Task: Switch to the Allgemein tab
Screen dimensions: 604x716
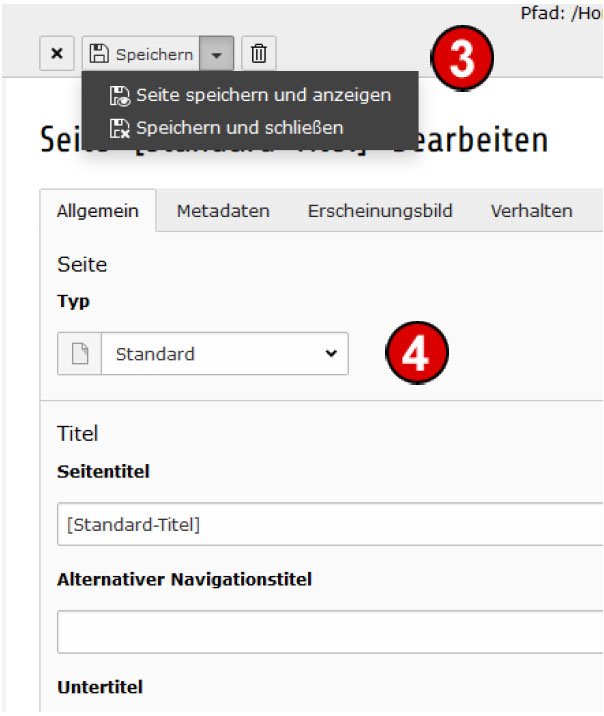Action: 98,211
